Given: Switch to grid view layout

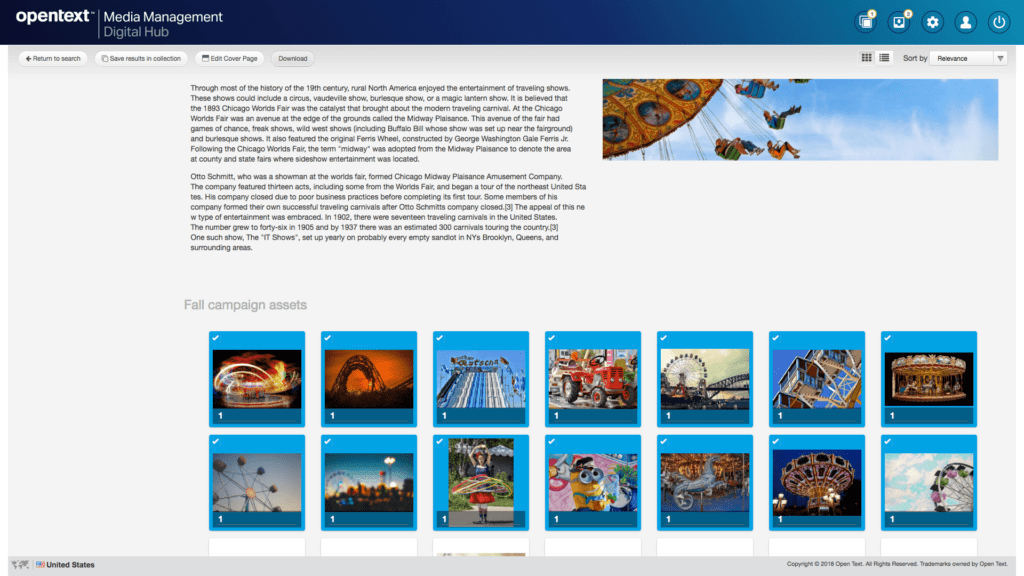Looking at the screenshot, I should tap(867, 58).
